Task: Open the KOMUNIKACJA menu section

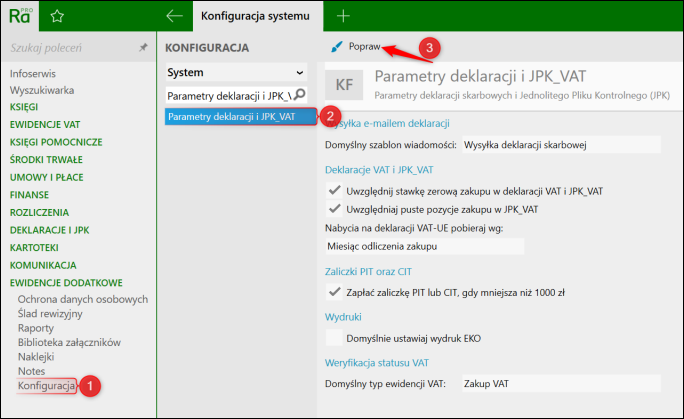Action: 43,265
